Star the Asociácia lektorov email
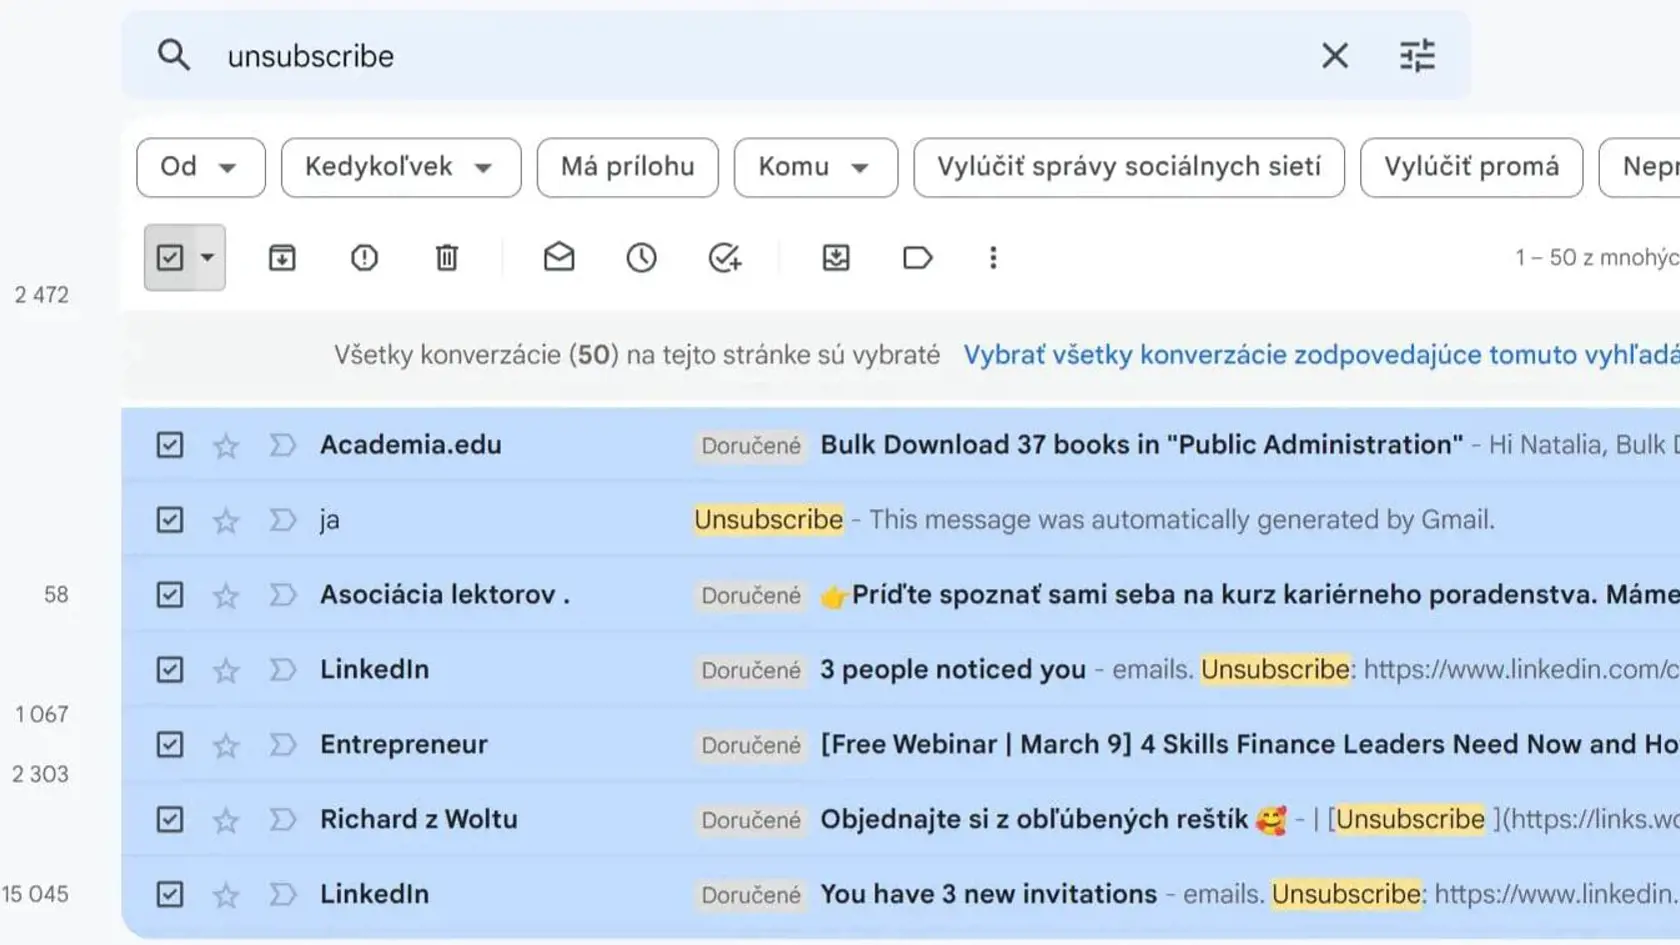Viewport: 1680px width, 945px height. coord(226,595)
